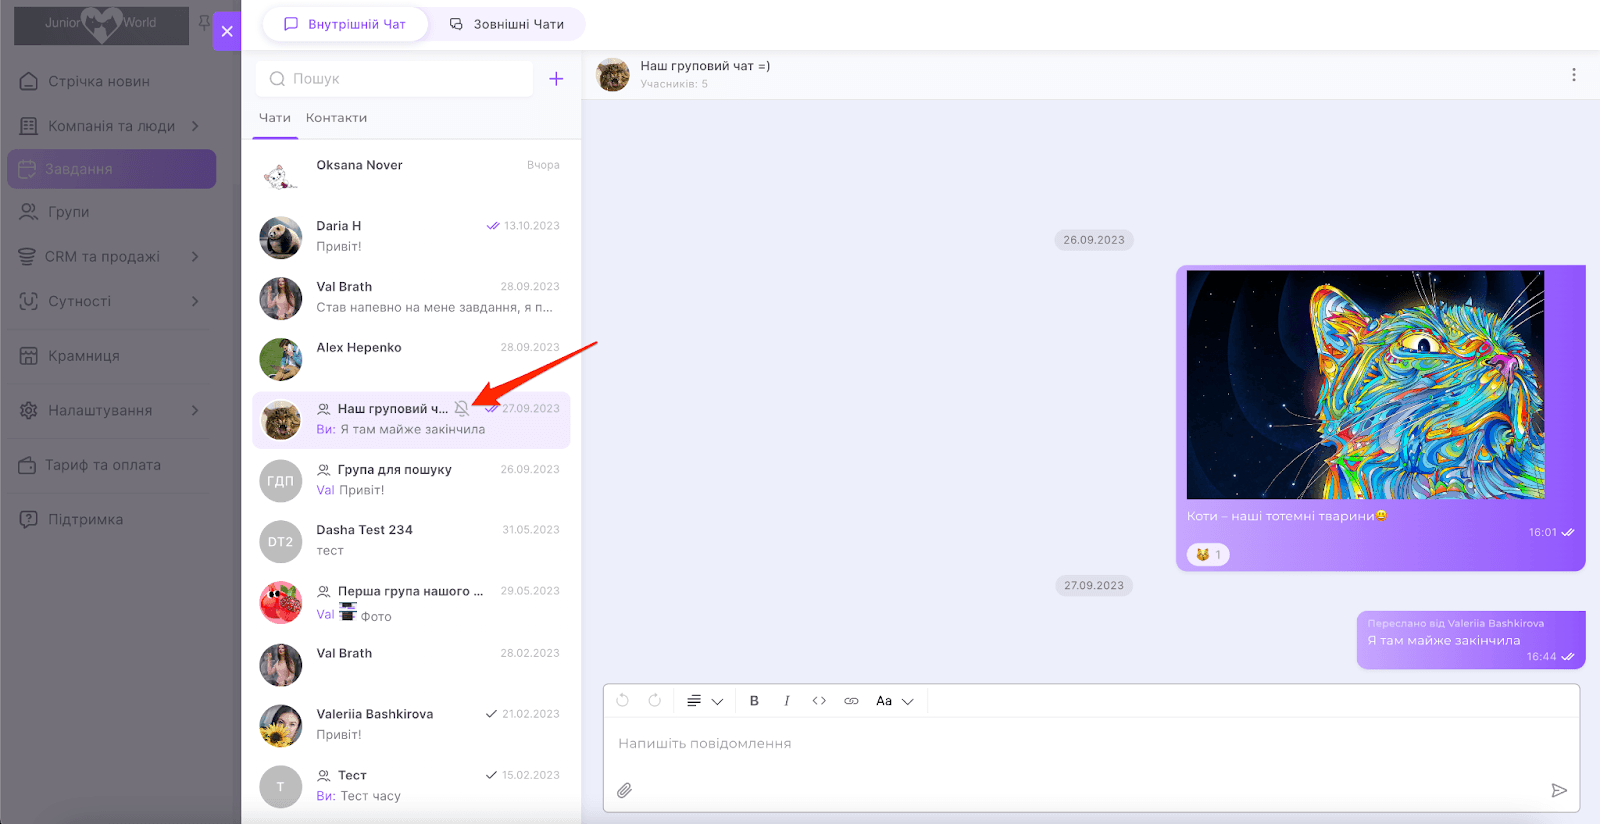Image resolution: width=1600 pixels, height=824 pixels.
Task: Expand the Сутності submenu arrow
Action: (x=195, y=301)
